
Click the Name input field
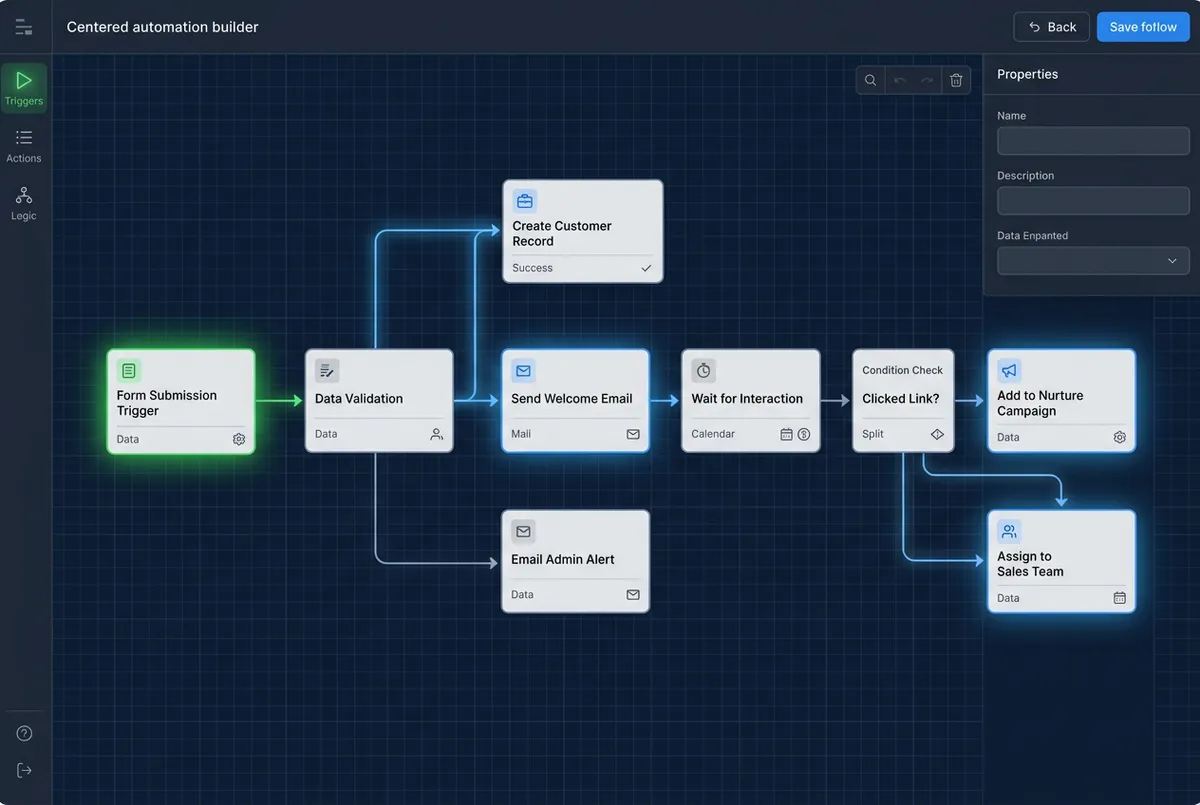(1093, 141)
